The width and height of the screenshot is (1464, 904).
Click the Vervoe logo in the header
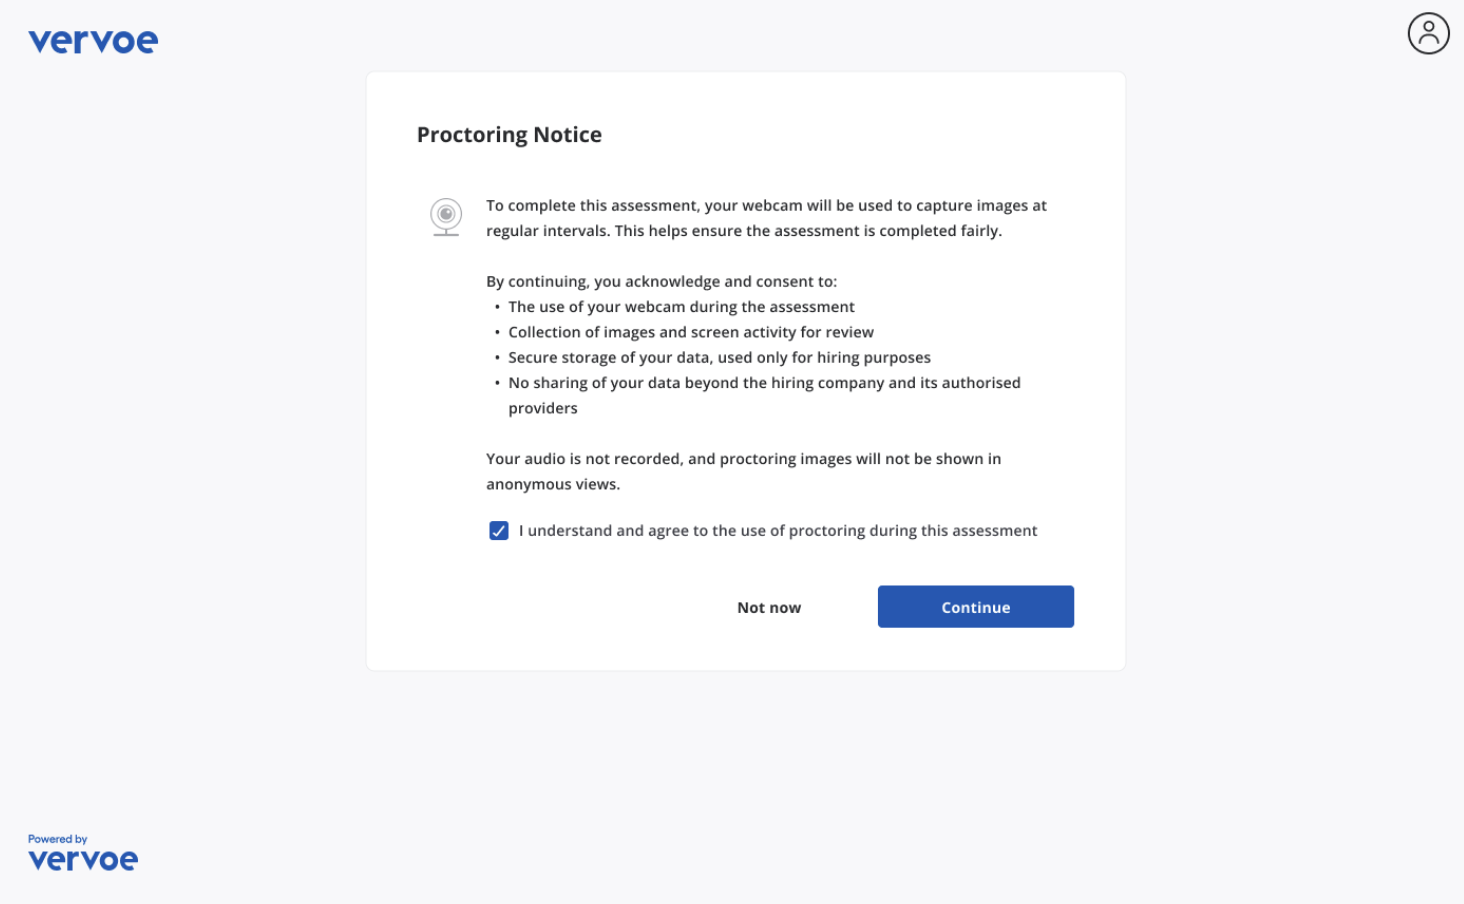click(93, 41)
